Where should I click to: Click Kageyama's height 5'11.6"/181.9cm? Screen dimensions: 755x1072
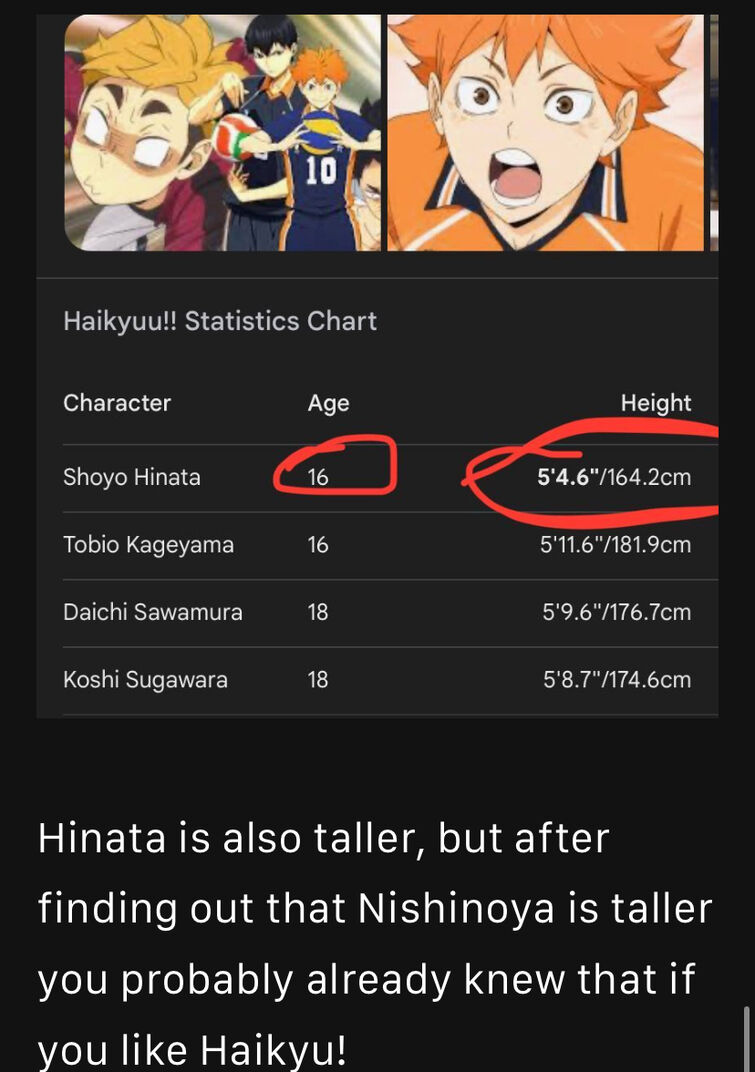point(615,545)
